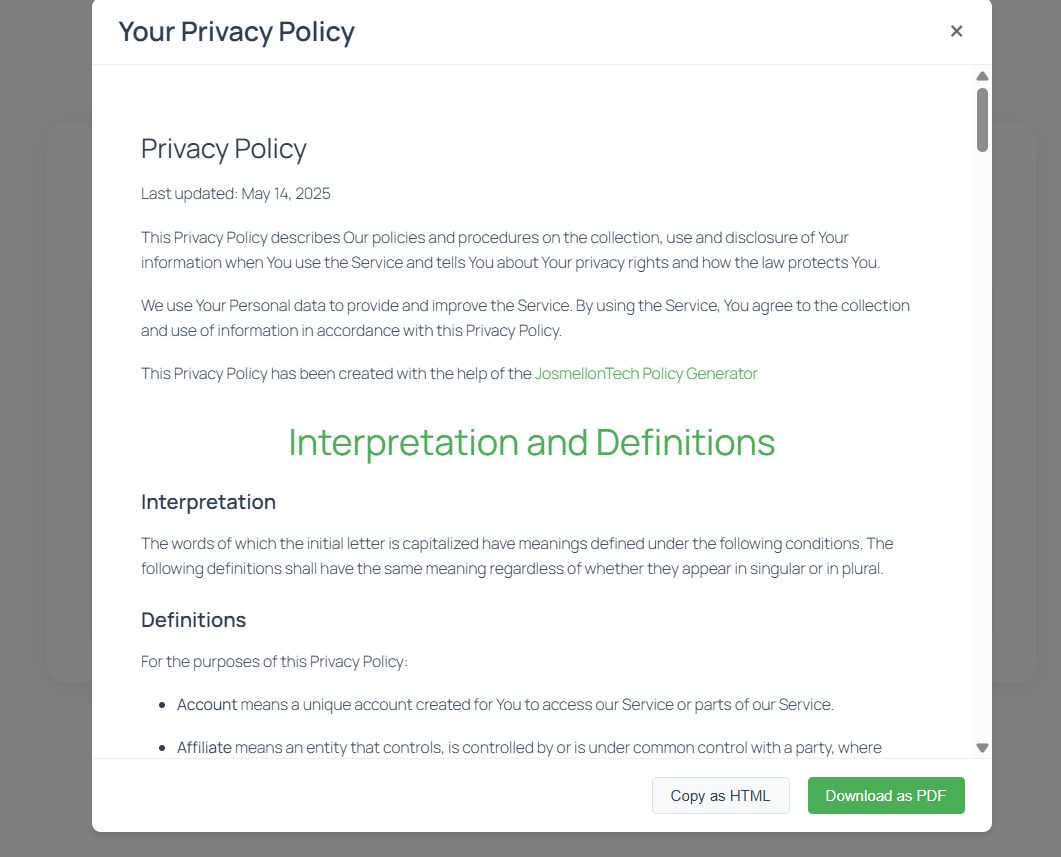Click the "Your Privacy Policy" dialog title

(236, 32)
